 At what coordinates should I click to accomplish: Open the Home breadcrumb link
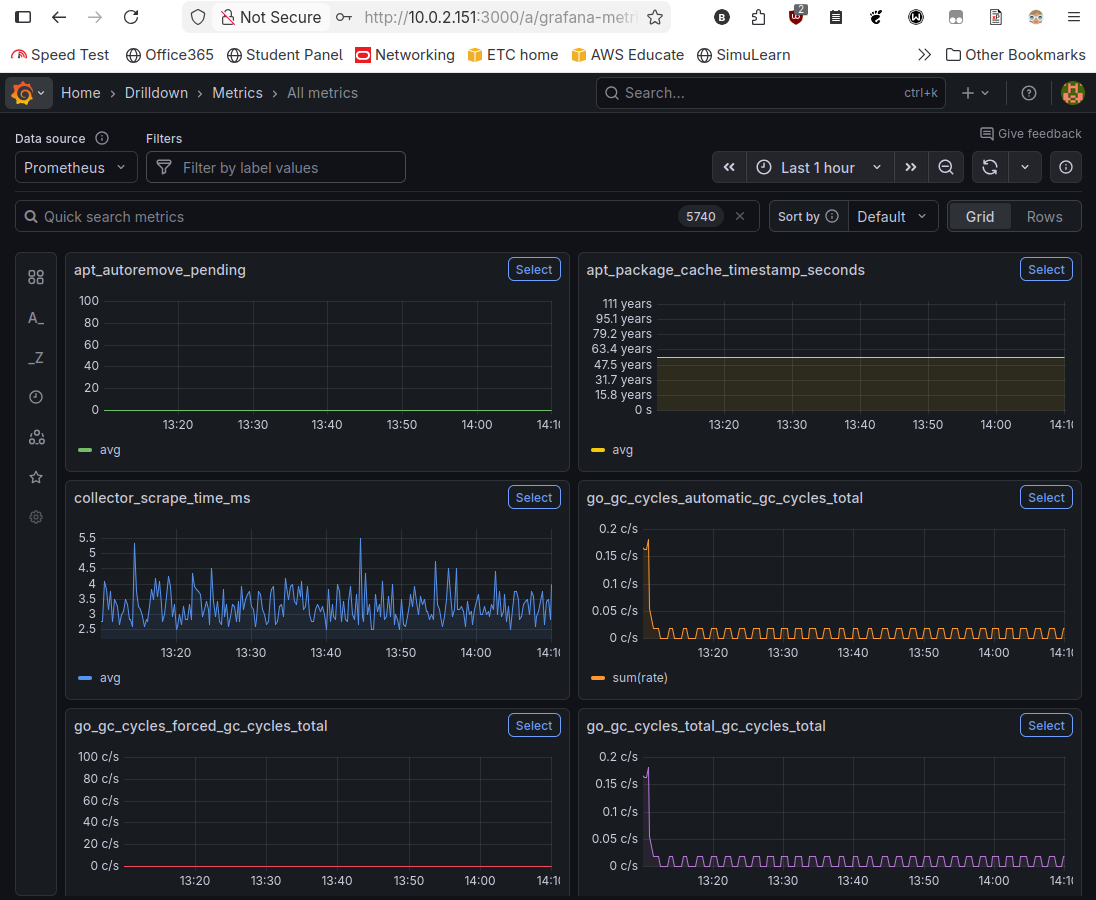[x=80, y=92]
